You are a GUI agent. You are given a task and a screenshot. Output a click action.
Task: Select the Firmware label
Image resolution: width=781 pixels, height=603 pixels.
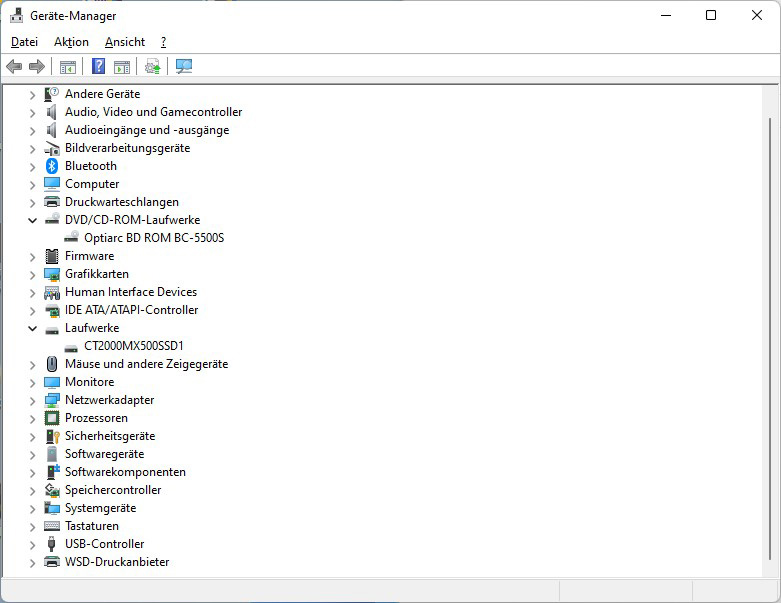pyautogui.click(x=90, y=256)
